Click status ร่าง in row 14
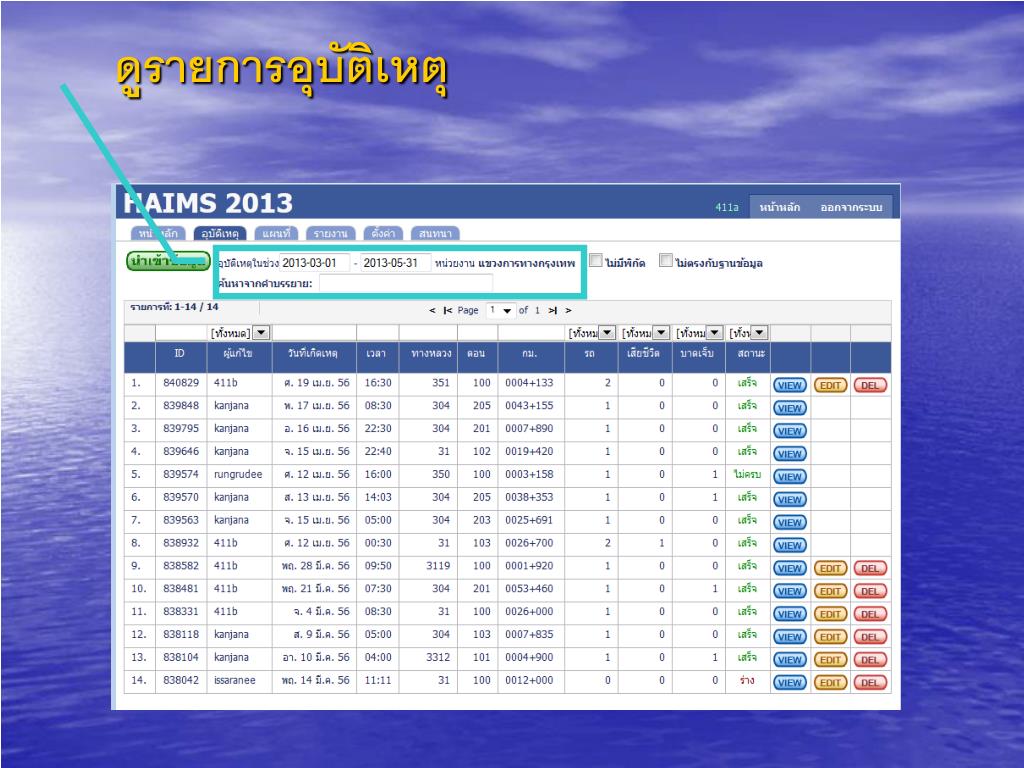1024x768 pixels. [747, 680]
